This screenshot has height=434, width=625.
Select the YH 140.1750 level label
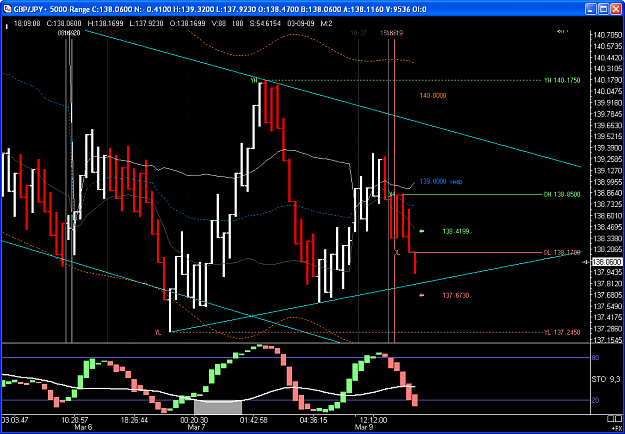tap(562, 81)
